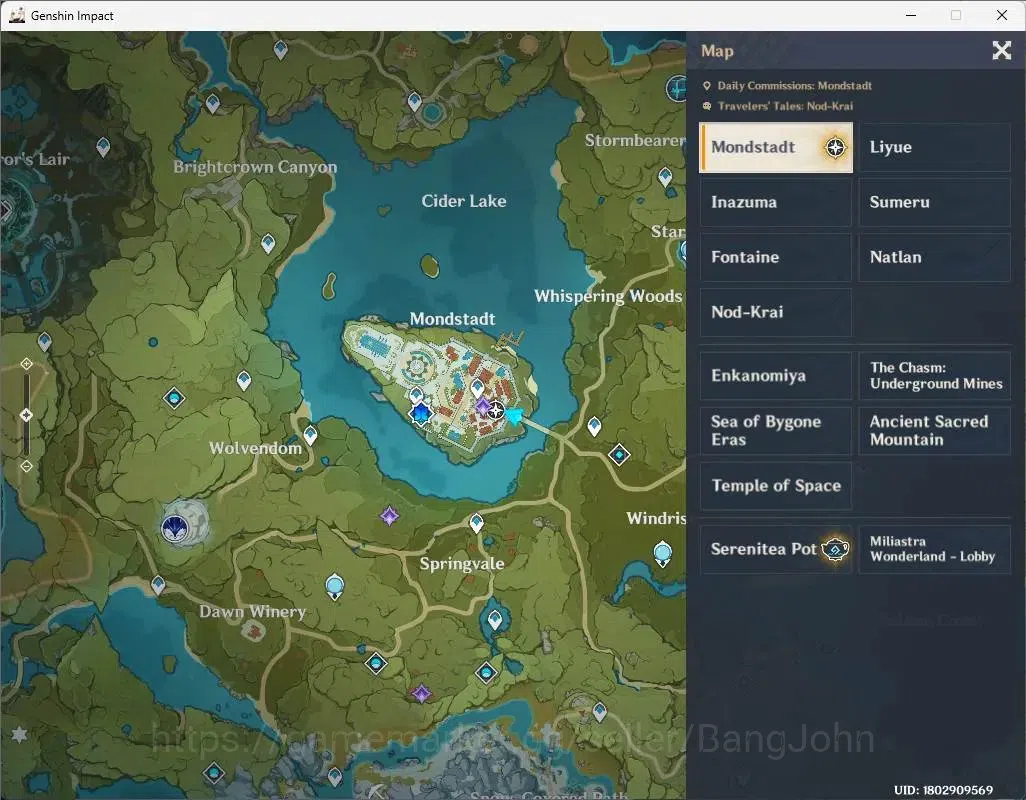Viewport: 1026px width, 800px height.
Task: Open the Temple of Space map
Action: 776,485
